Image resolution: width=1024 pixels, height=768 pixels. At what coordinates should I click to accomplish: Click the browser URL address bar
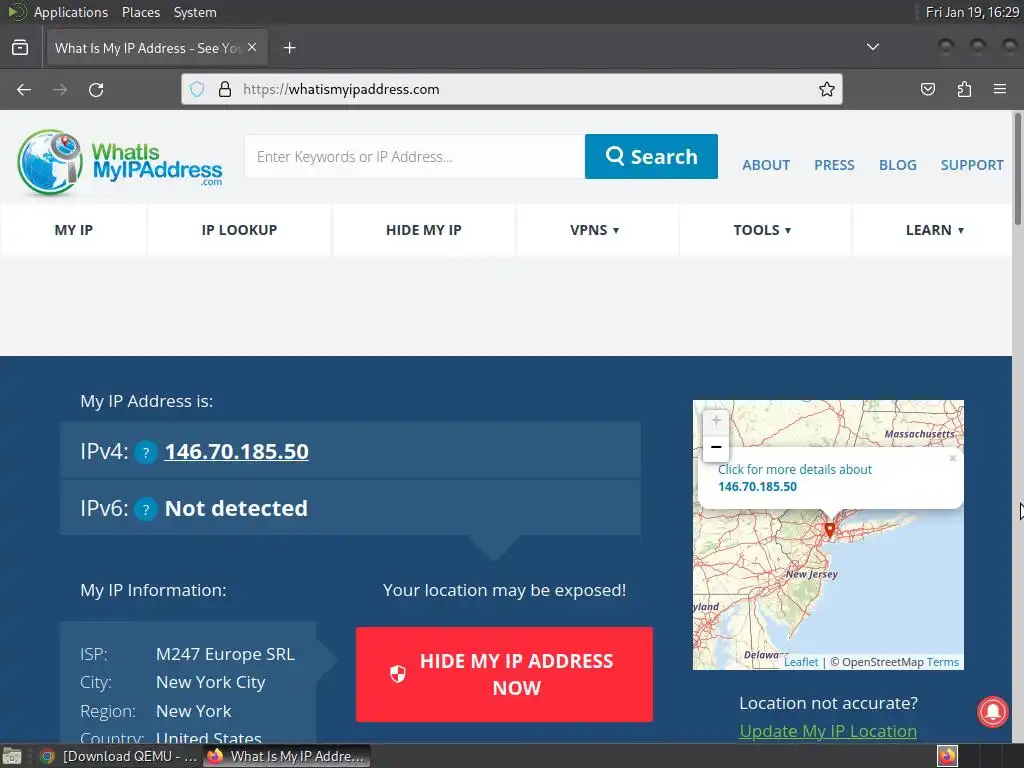tap(511, 89)
